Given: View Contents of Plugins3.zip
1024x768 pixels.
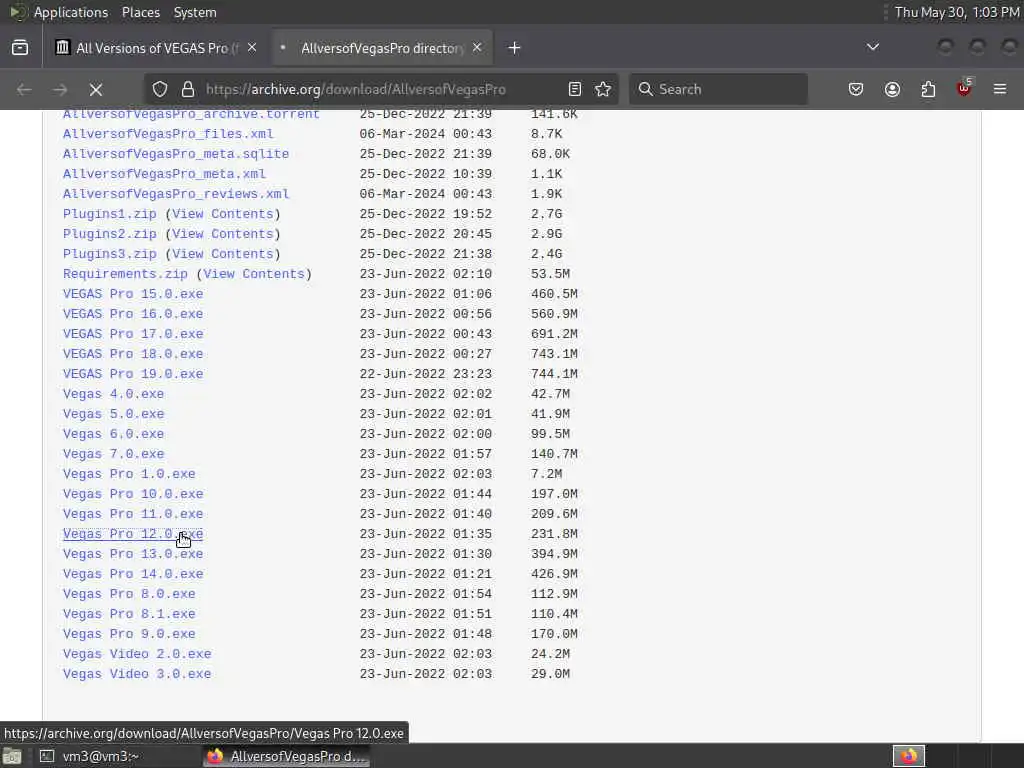Looking at the screenshot, I should click(223, 254).
